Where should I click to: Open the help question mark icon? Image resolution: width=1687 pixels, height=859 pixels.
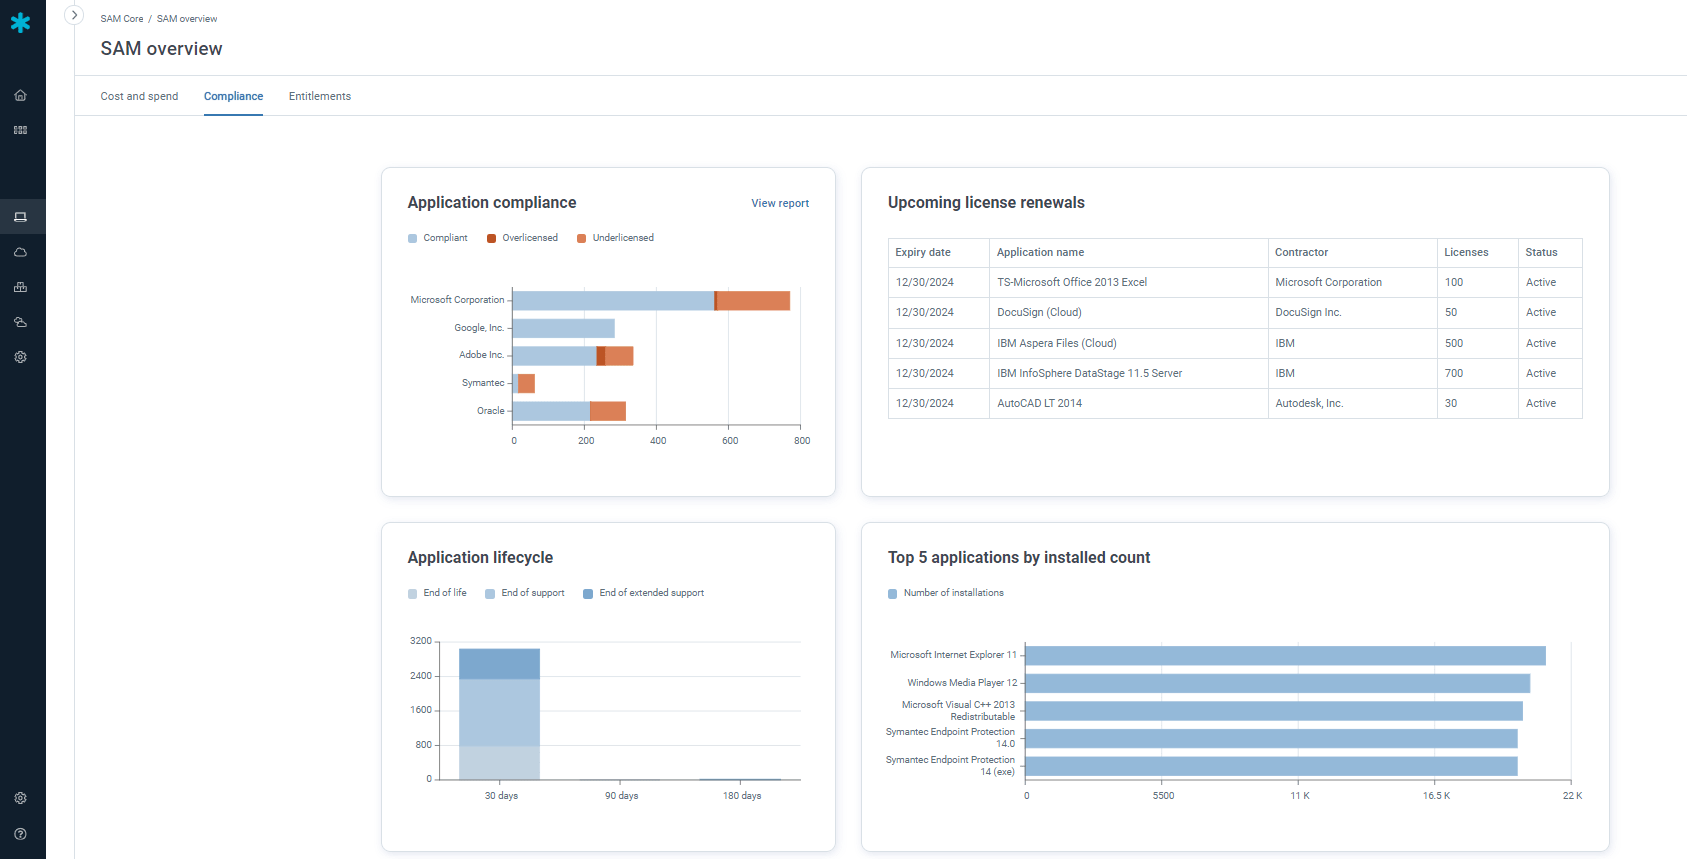point(20,834)
